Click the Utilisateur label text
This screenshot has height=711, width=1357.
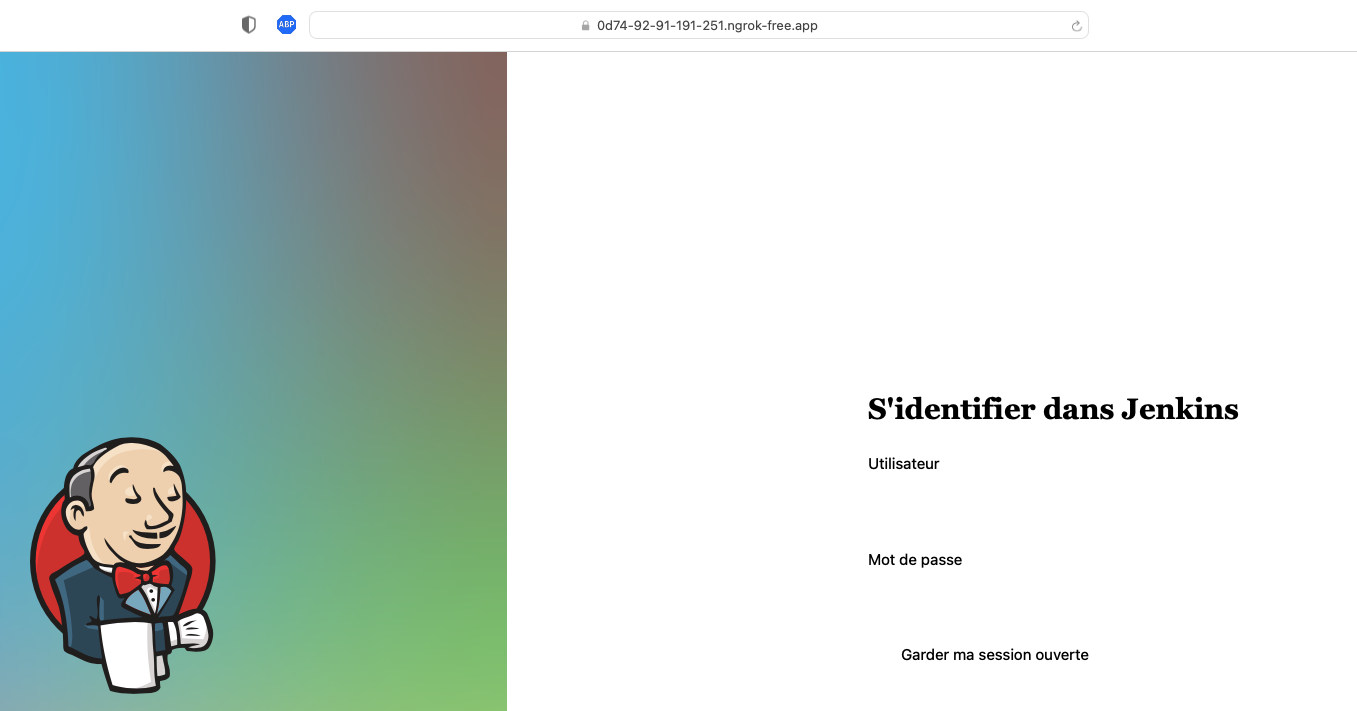pos(903,464)
